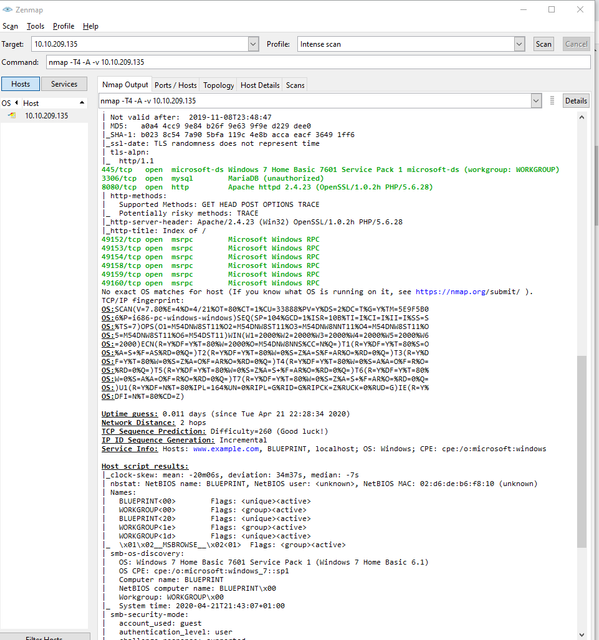Expand the Target dropdown arrow
Image resolution: width=599 pixels, height=640 pixels.
[x=253, y=44]
